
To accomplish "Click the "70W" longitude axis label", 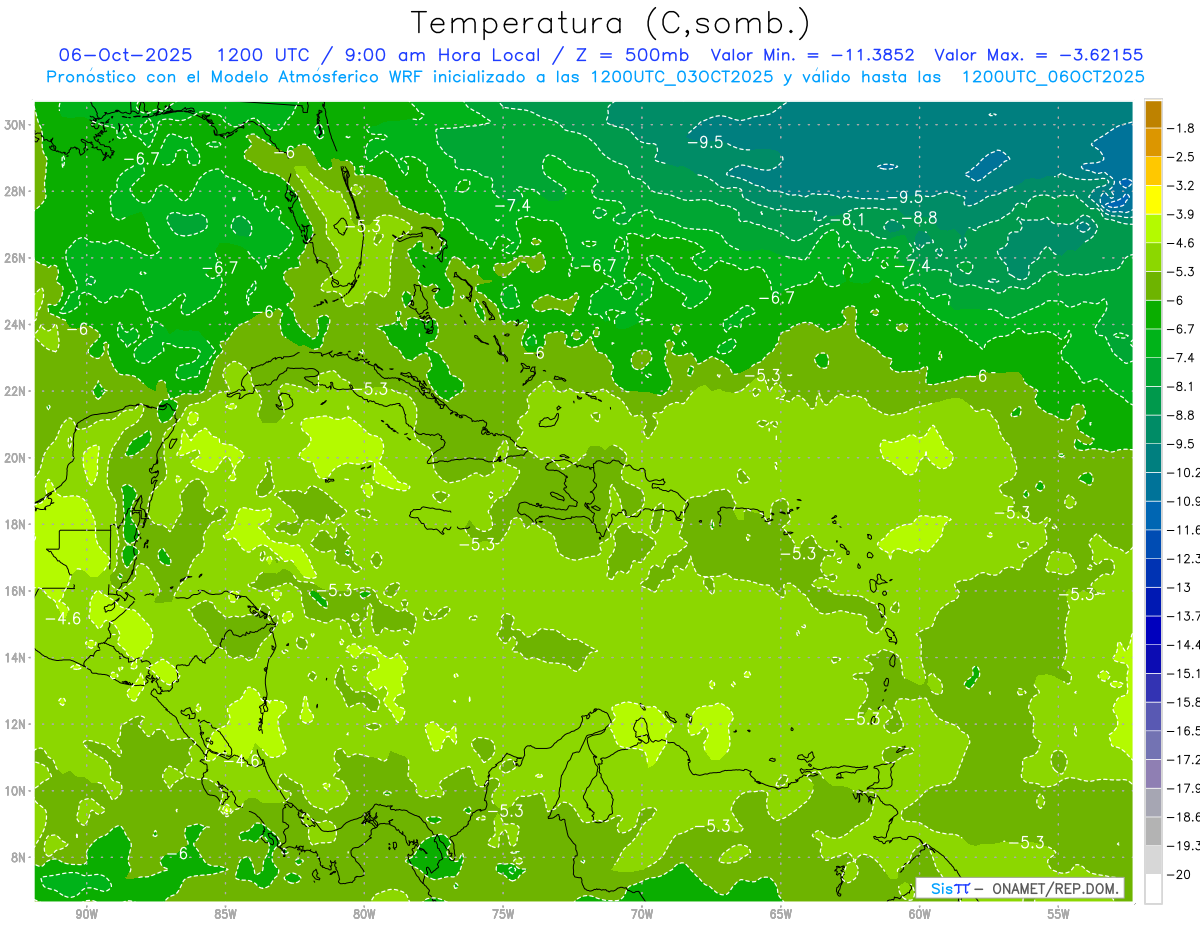I will [x=642, y=913].
